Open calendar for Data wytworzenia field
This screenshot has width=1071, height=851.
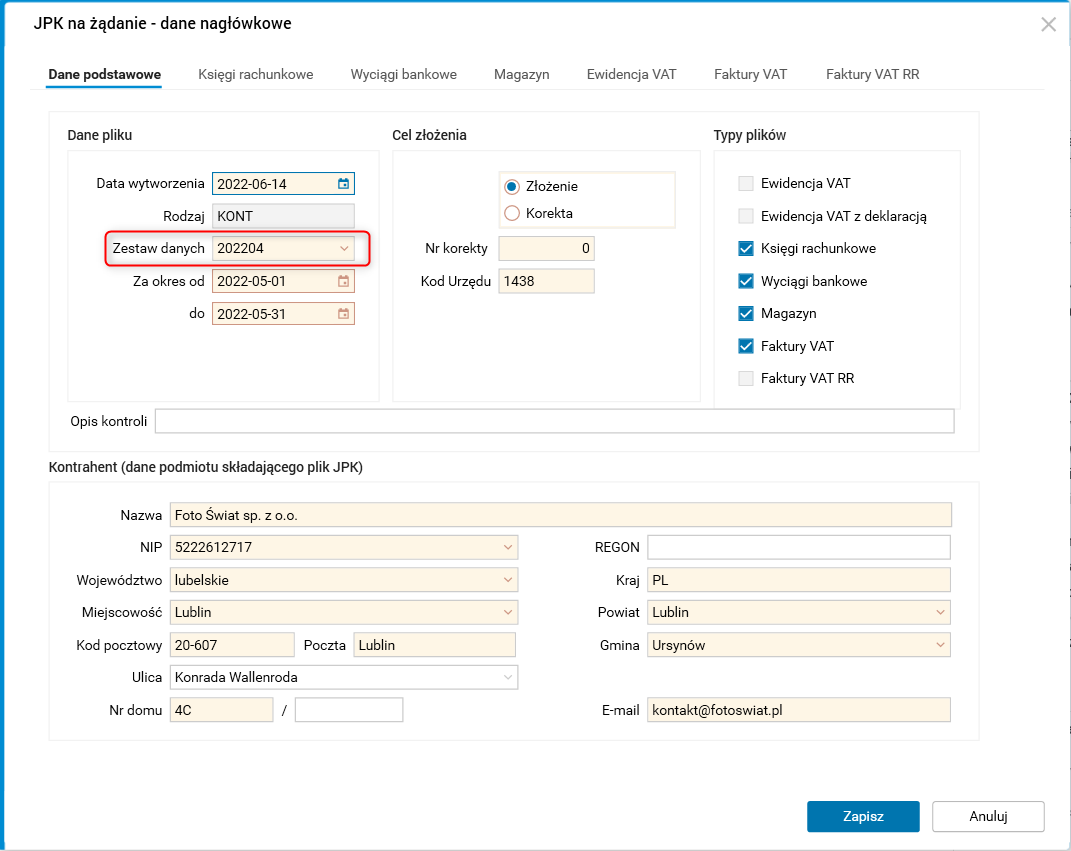pos(343,184)
